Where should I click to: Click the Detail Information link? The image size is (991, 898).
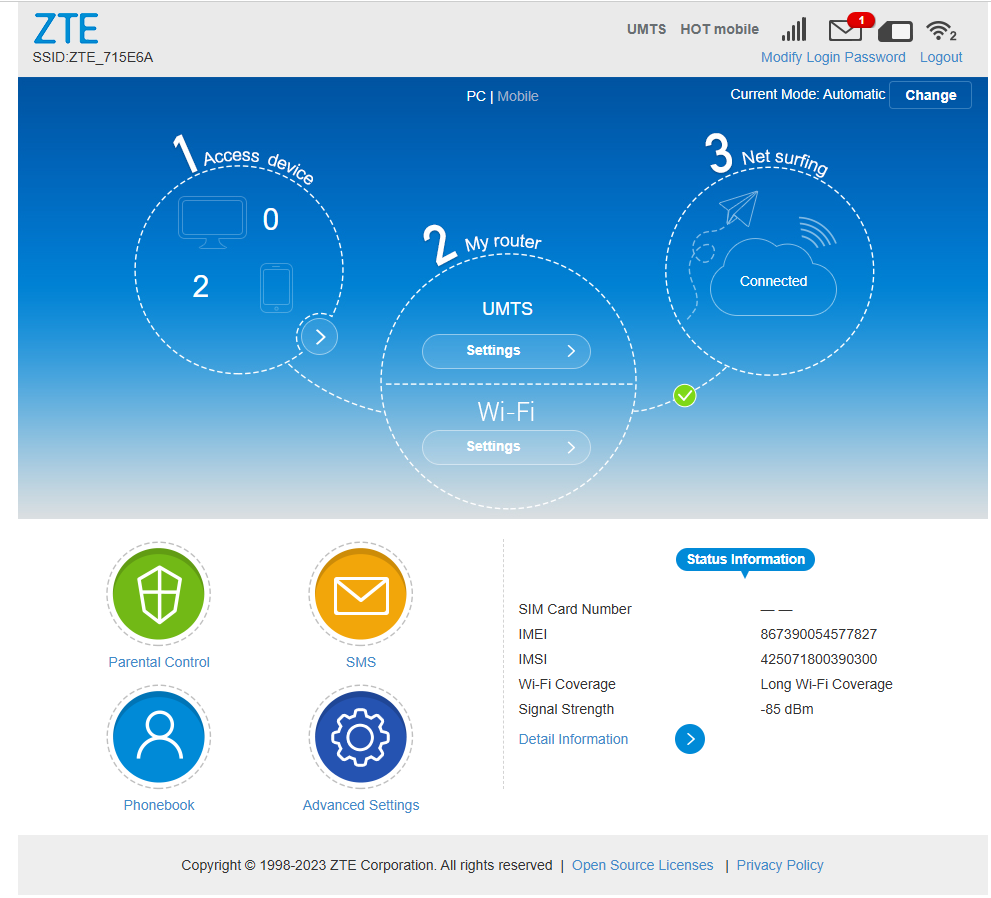tap(573, 739)
